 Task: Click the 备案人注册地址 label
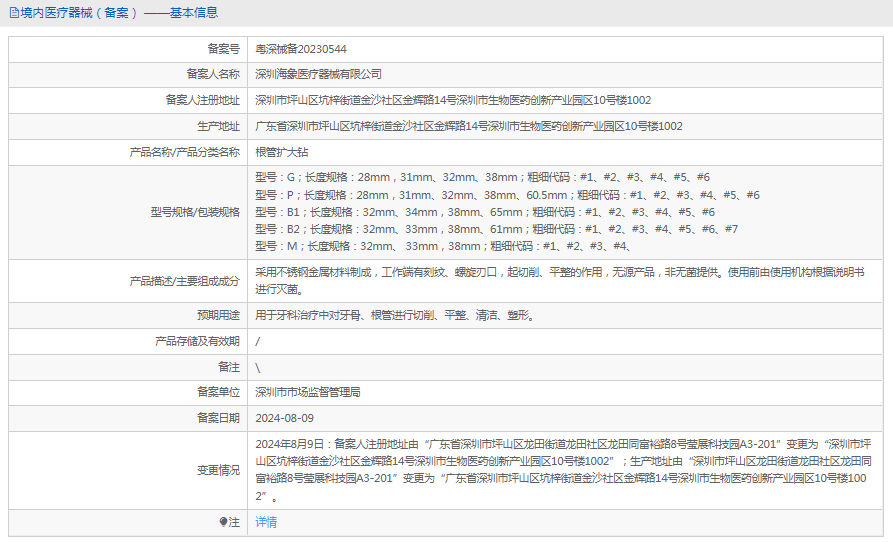click(203, 100)
